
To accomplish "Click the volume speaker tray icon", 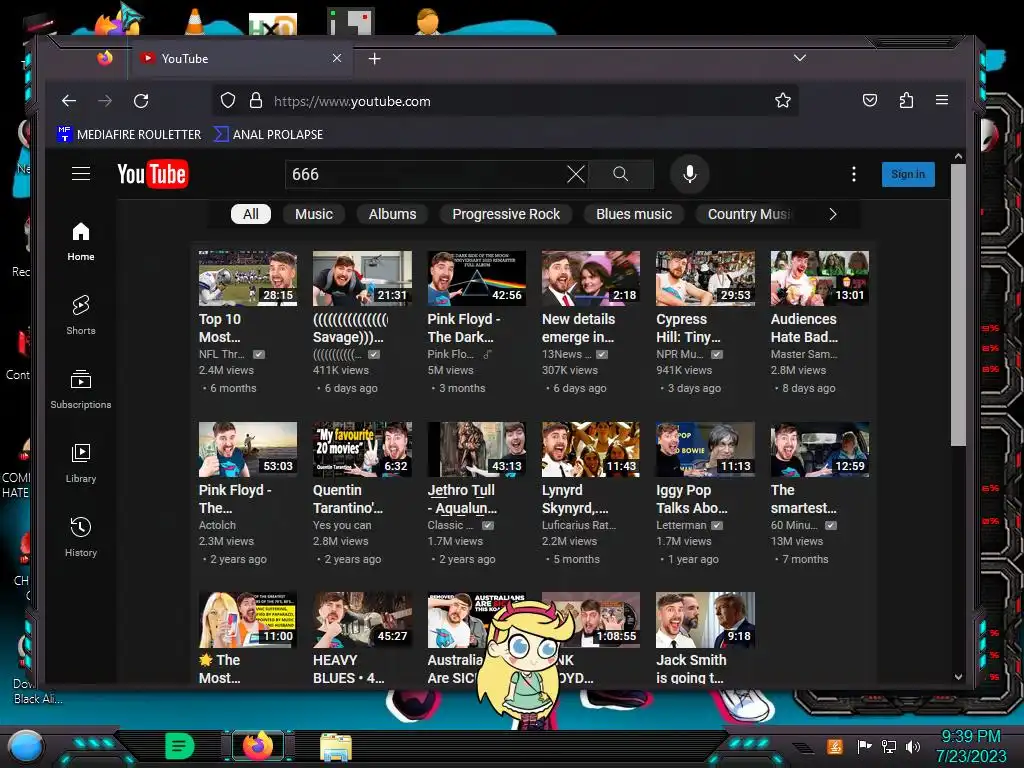I will coord(913,746).
